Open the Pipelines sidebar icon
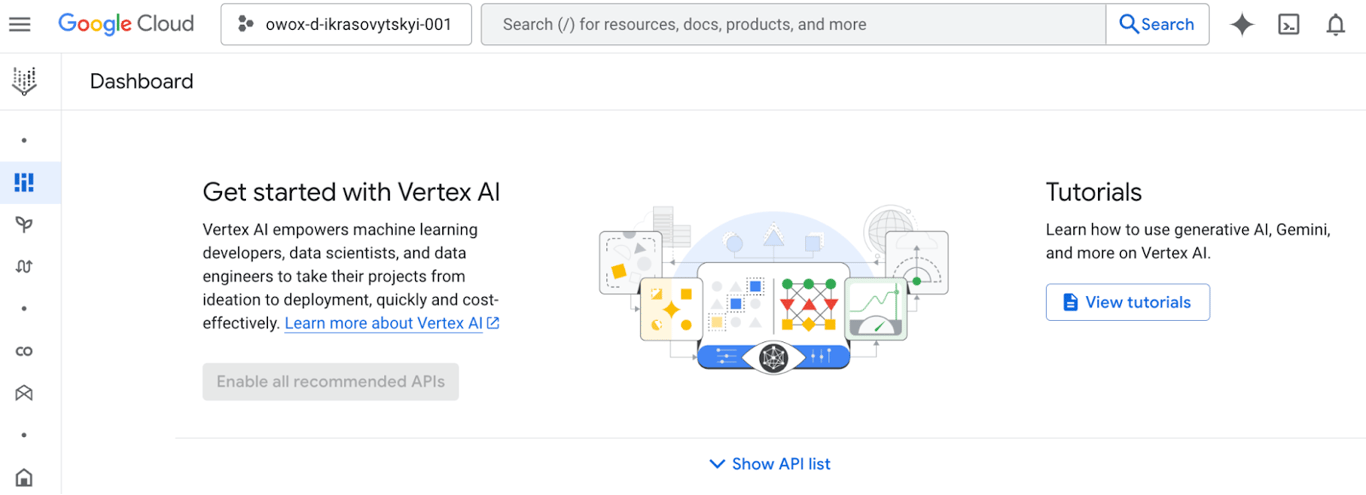The height and width of the screenshot is (495, 1366). 24,266
